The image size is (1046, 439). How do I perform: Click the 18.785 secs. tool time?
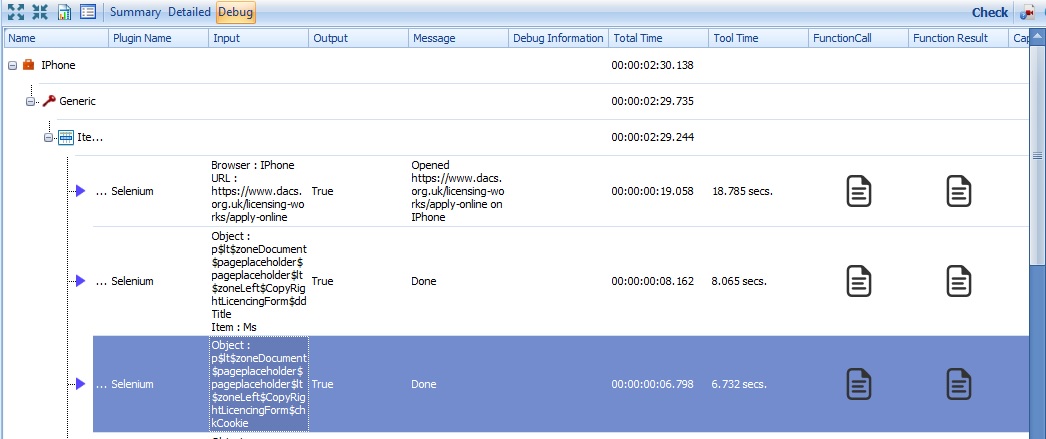pos(742,191)
